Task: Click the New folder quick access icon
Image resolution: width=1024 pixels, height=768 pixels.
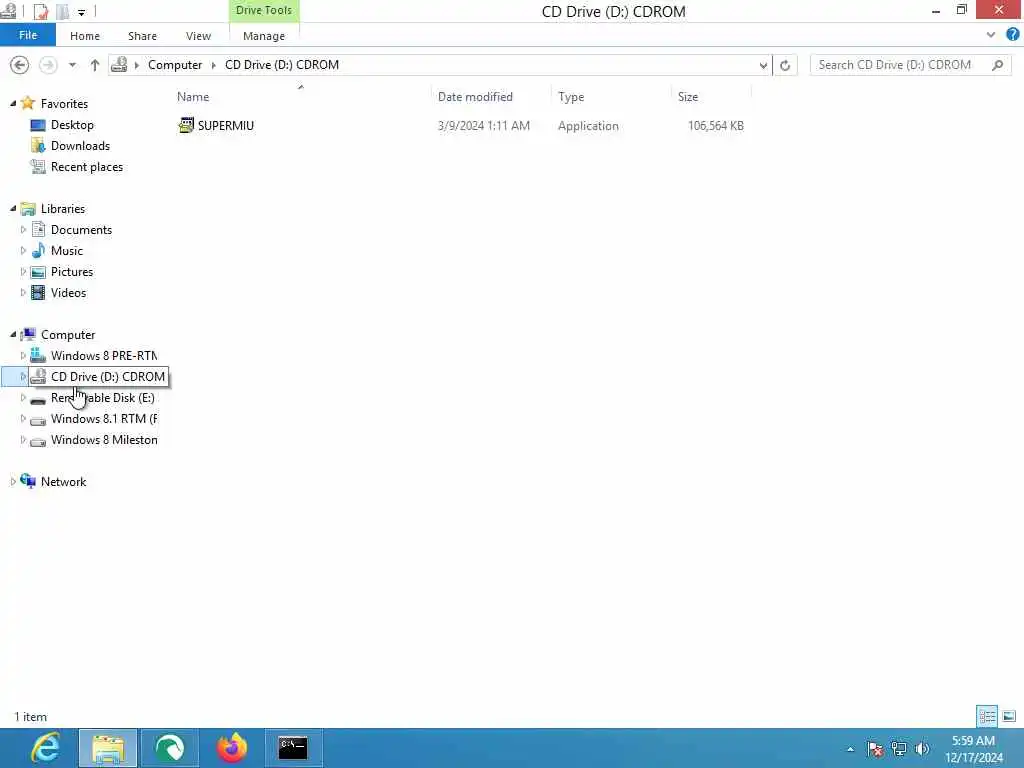Action: click(x=63, y=11)
